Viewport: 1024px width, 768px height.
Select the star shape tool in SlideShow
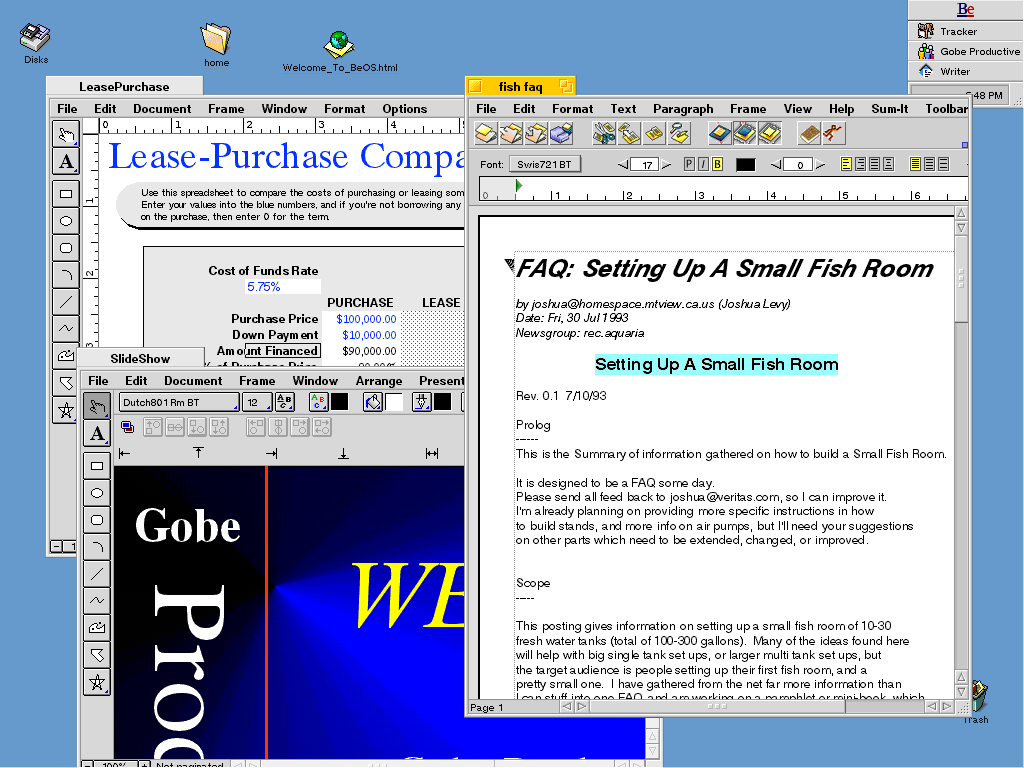tap(97, 682)
